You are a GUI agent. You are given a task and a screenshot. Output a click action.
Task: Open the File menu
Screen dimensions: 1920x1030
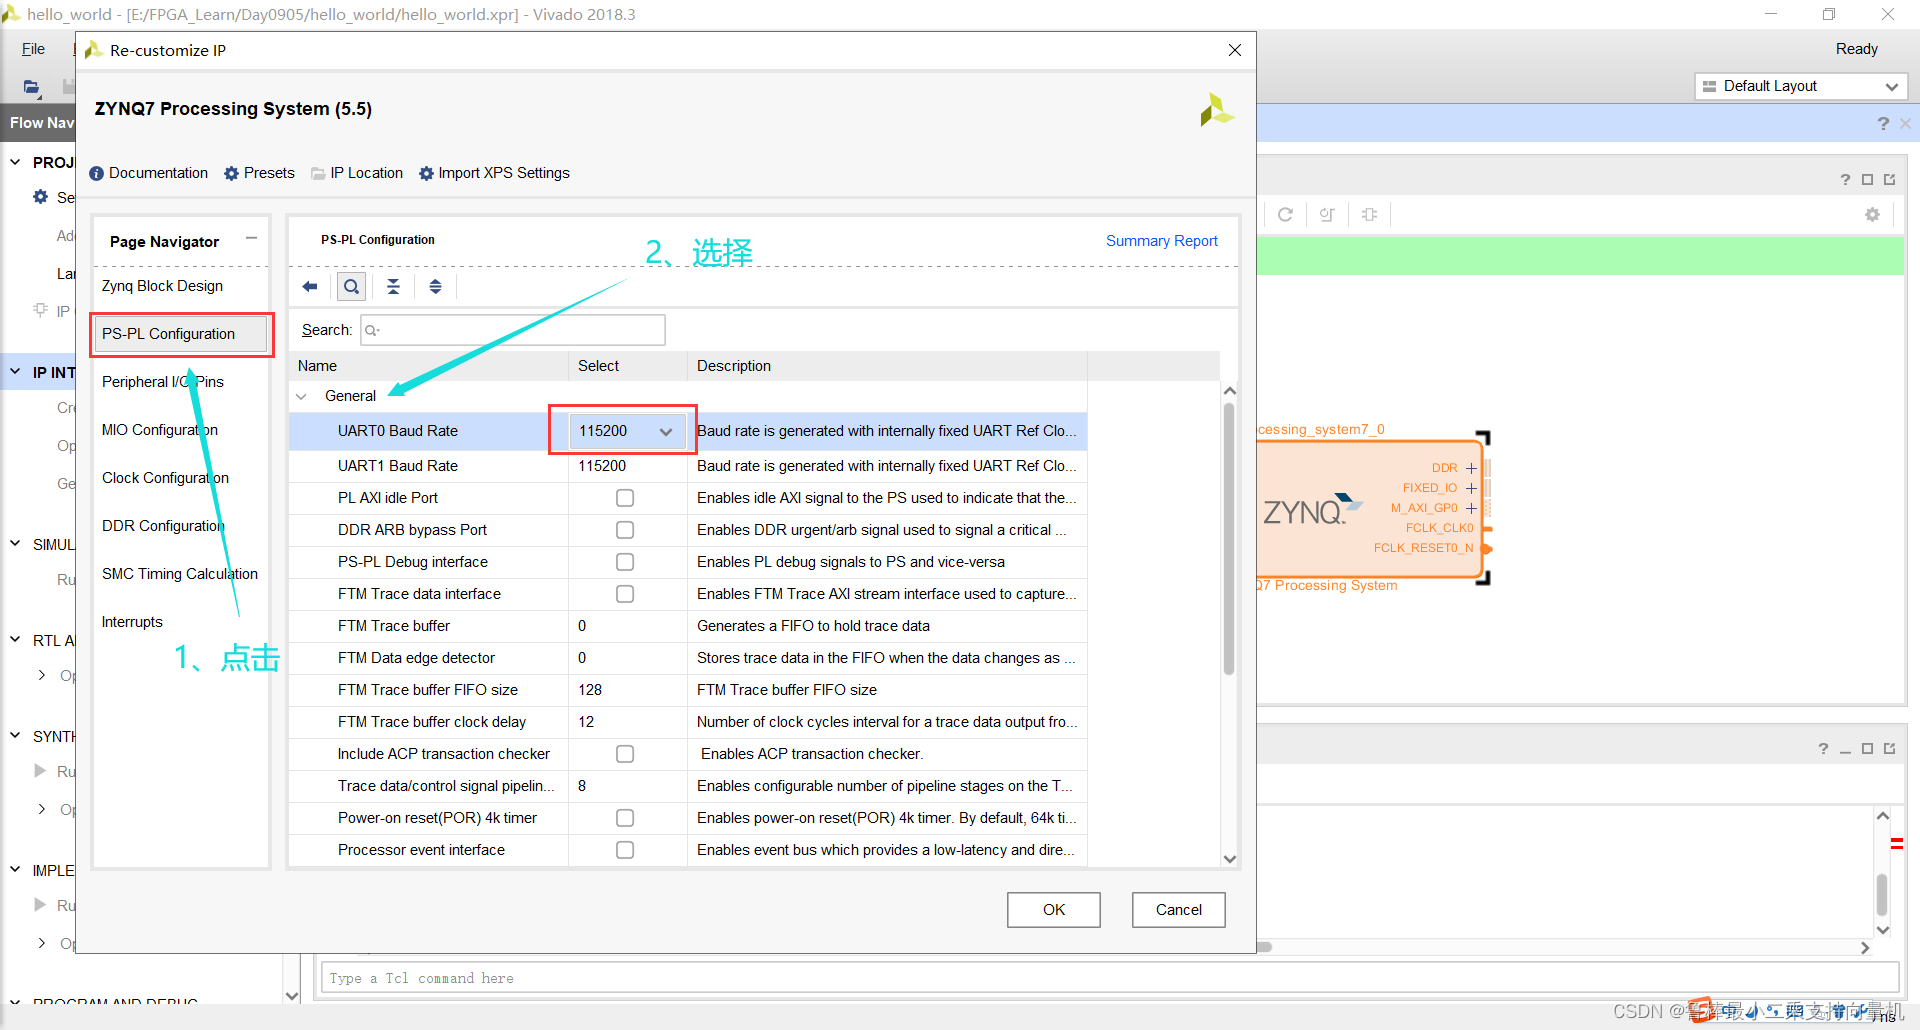point(33,49)
